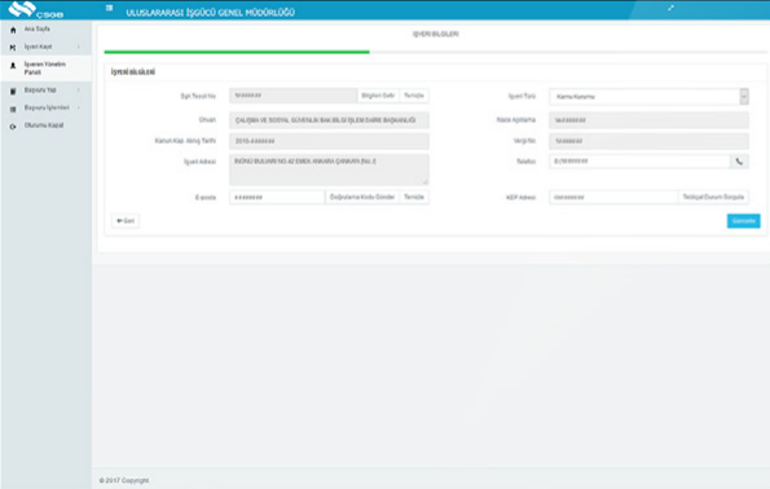The height and width of the screenshot is (489, 770).
Task: Click the E-posta input field
Action: [x=277, y=197]
